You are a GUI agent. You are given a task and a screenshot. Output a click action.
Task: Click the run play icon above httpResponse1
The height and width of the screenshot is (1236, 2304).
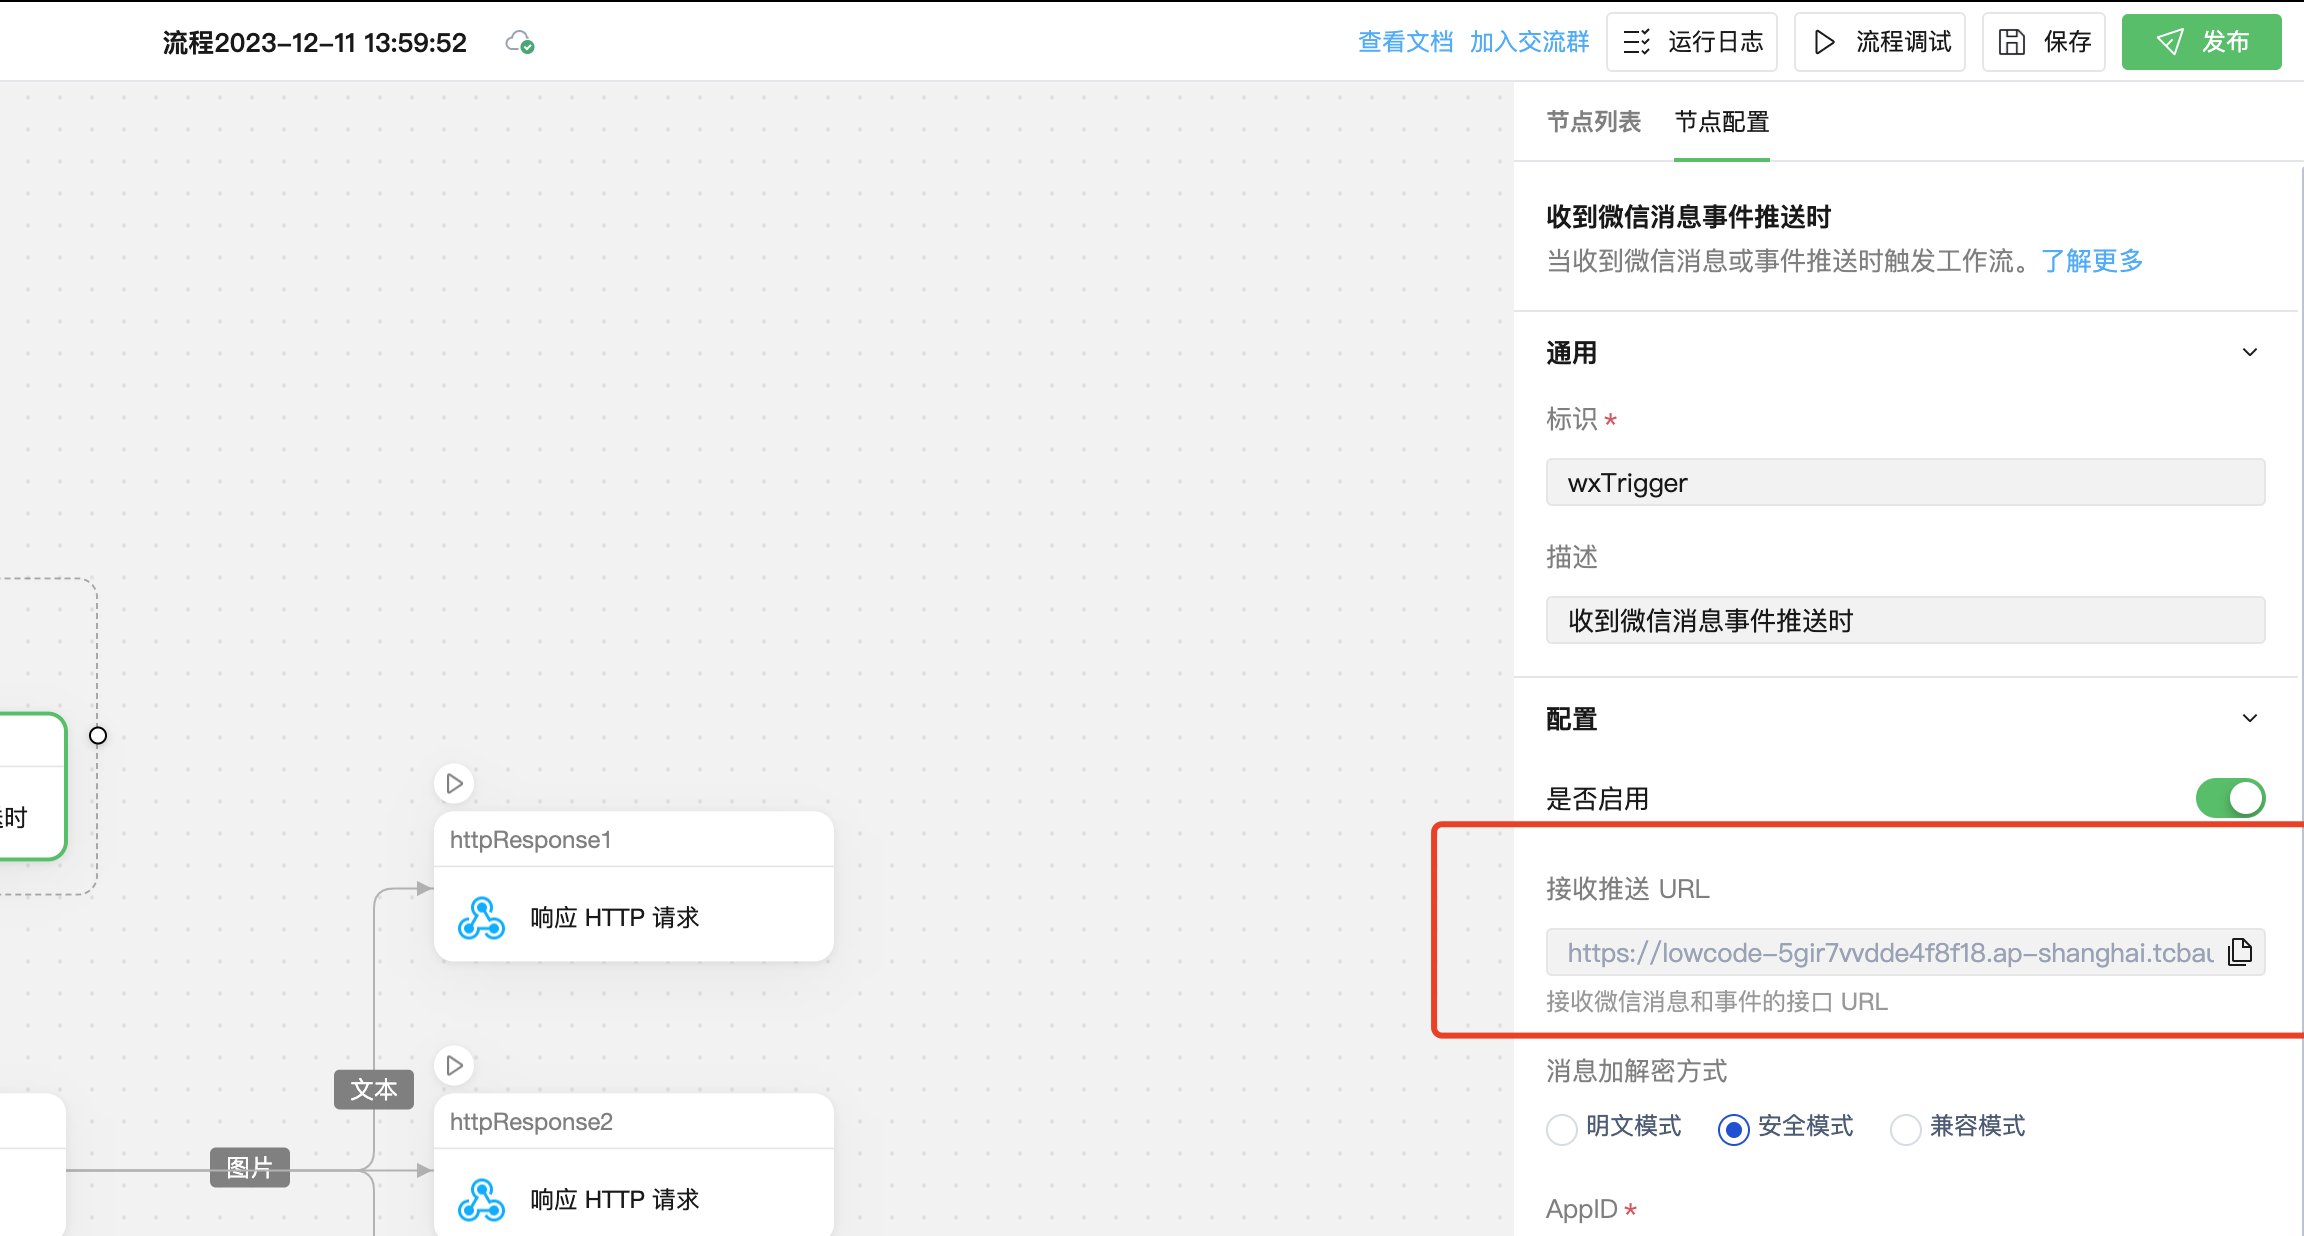click(454, 783)
